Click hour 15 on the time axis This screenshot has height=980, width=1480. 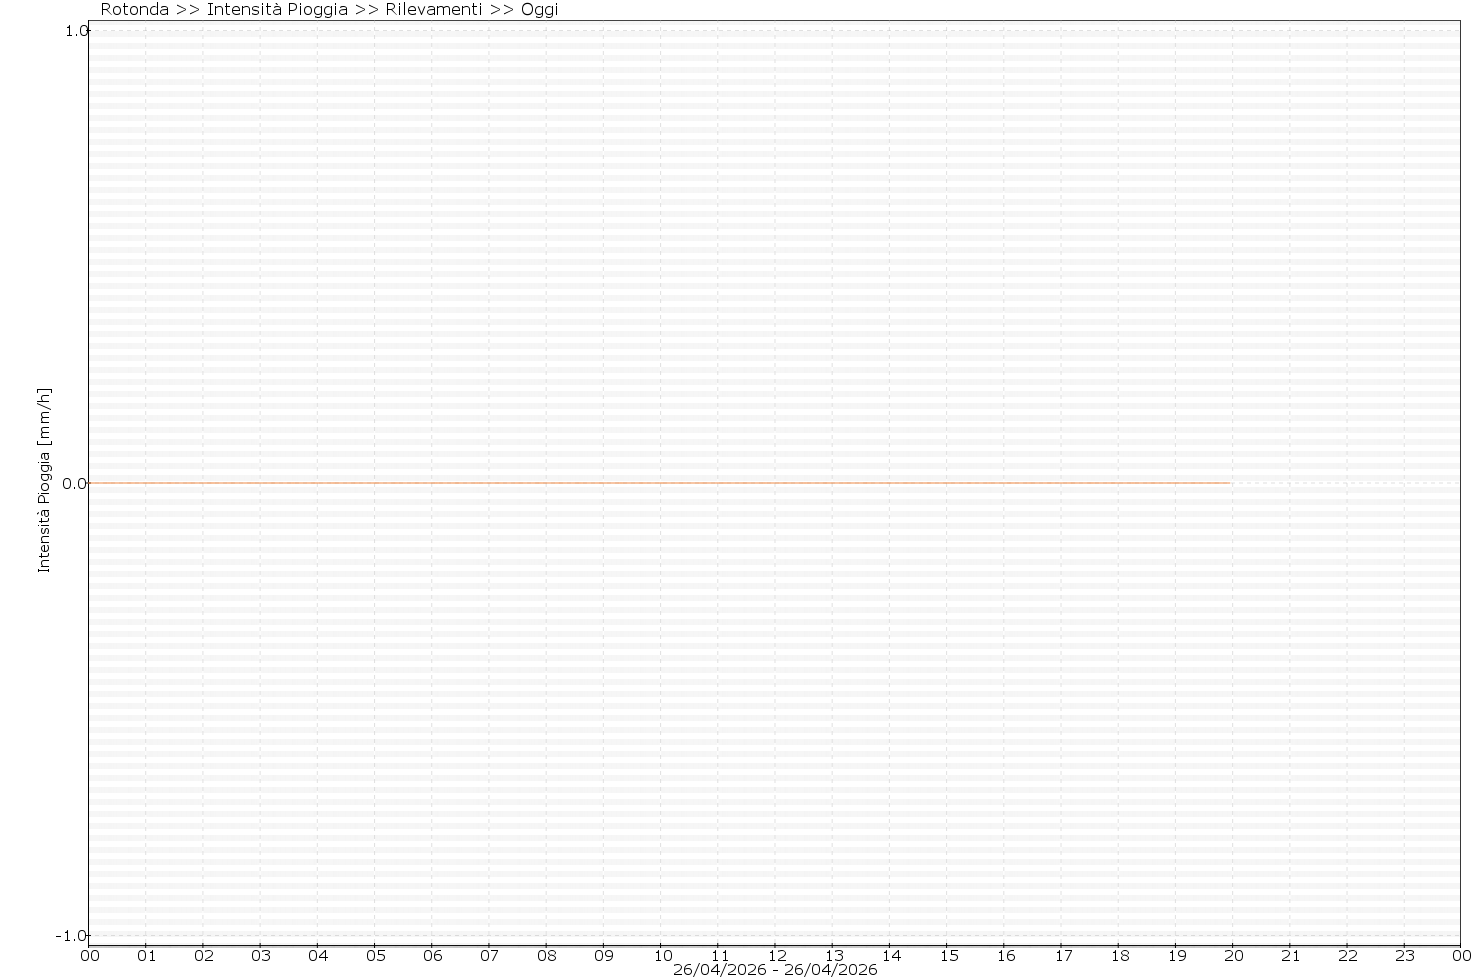(948, 955)
